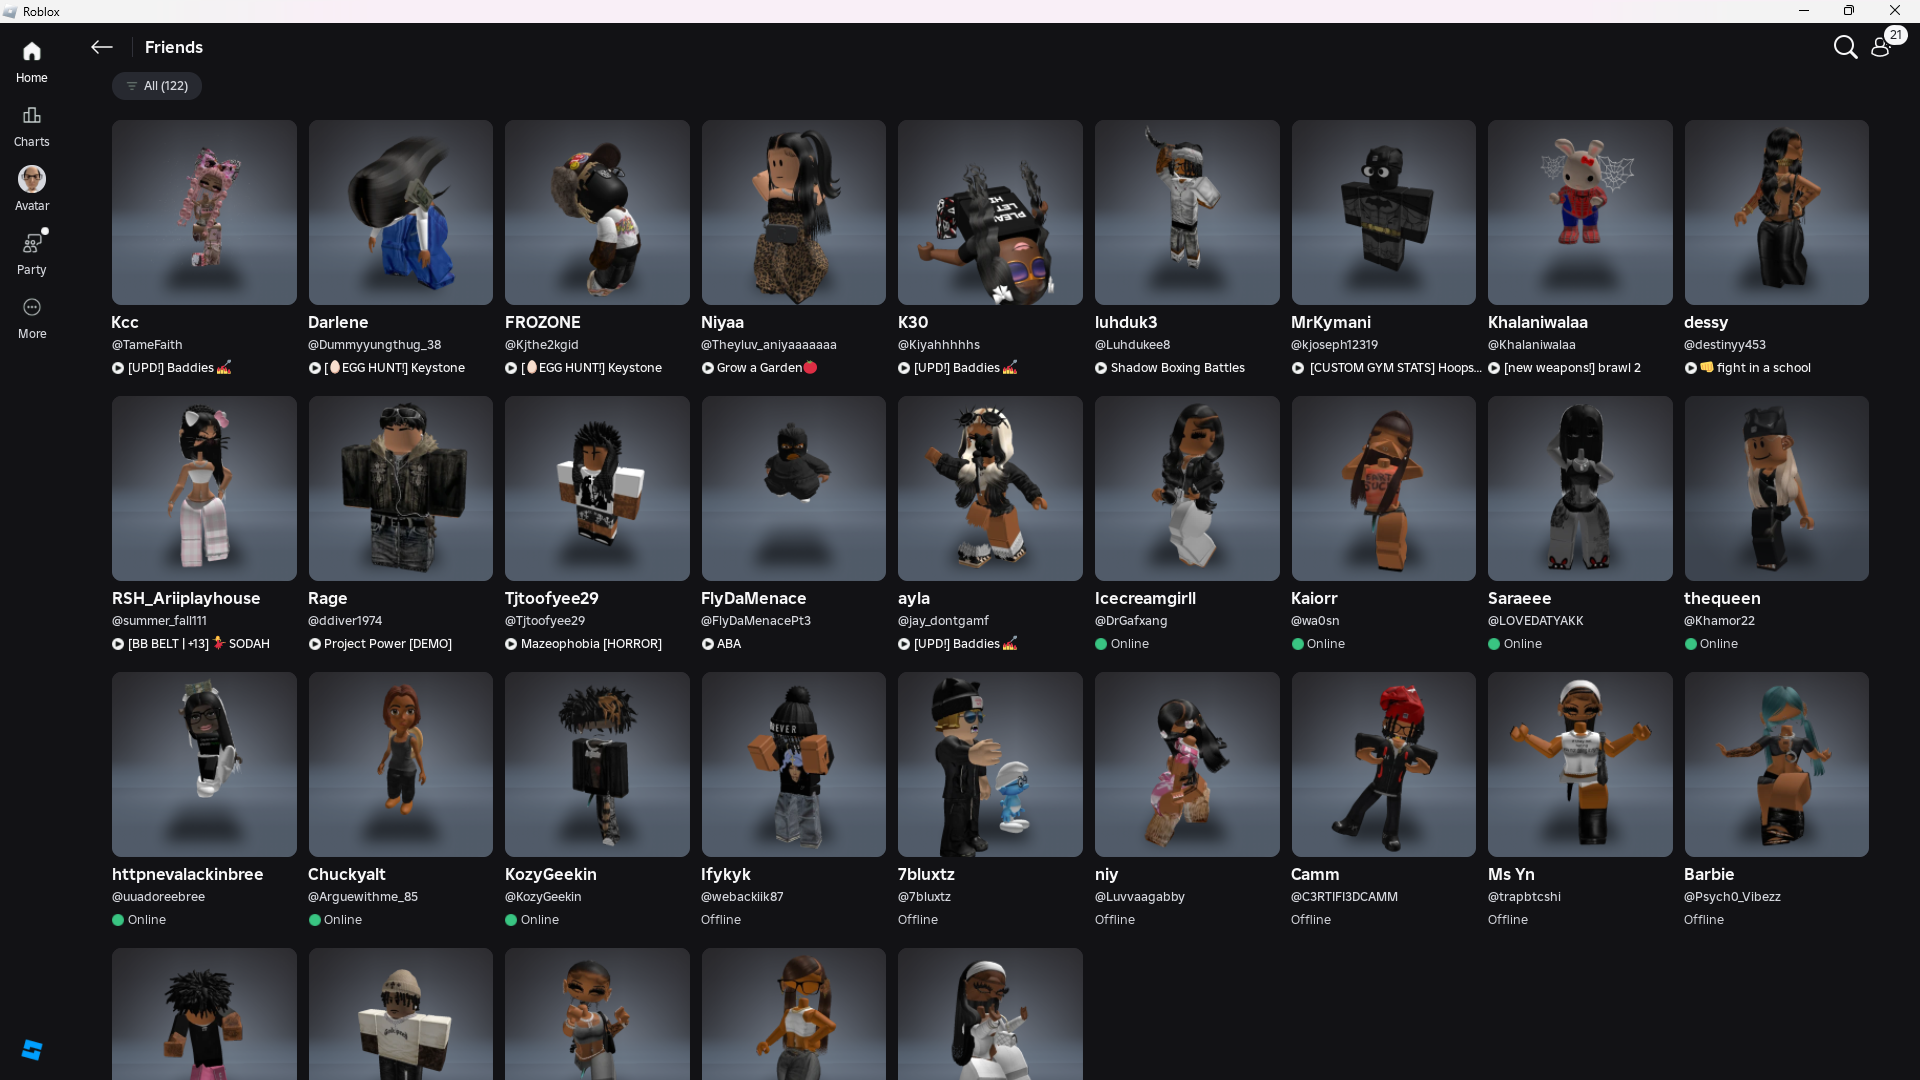Open Khalaniwalaa's avatar thumbnail
Image resolution: width=1920 pixels, height=1080 pixels.
coord(1579,212)
